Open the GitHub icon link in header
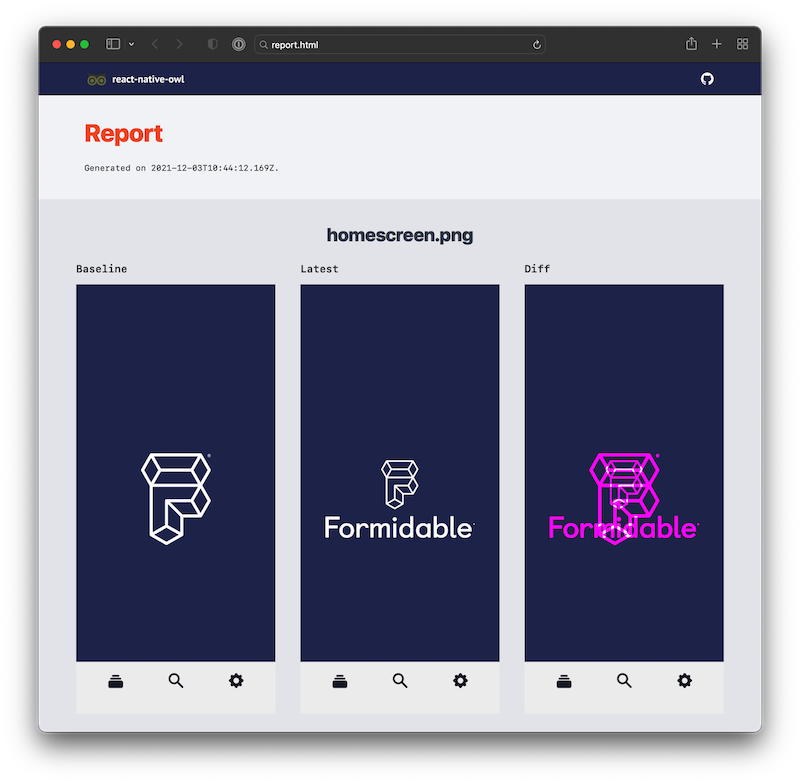800x783 pixels. point(707,79)
